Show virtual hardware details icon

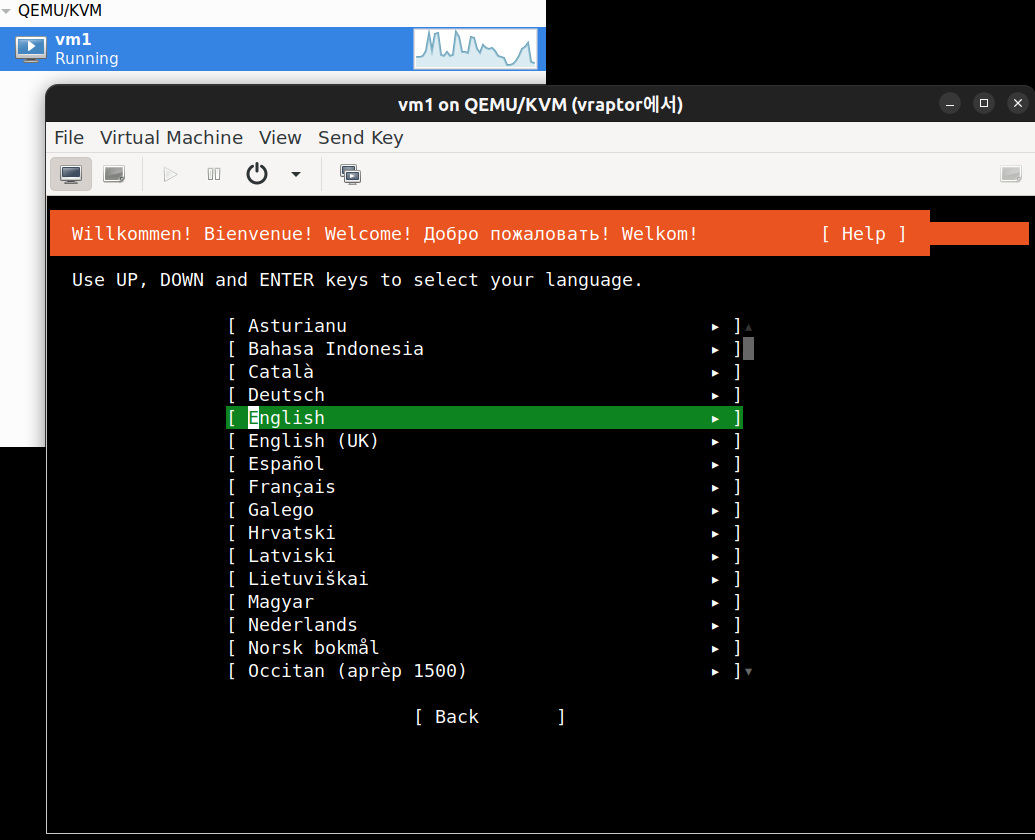(x=114, y=174)
